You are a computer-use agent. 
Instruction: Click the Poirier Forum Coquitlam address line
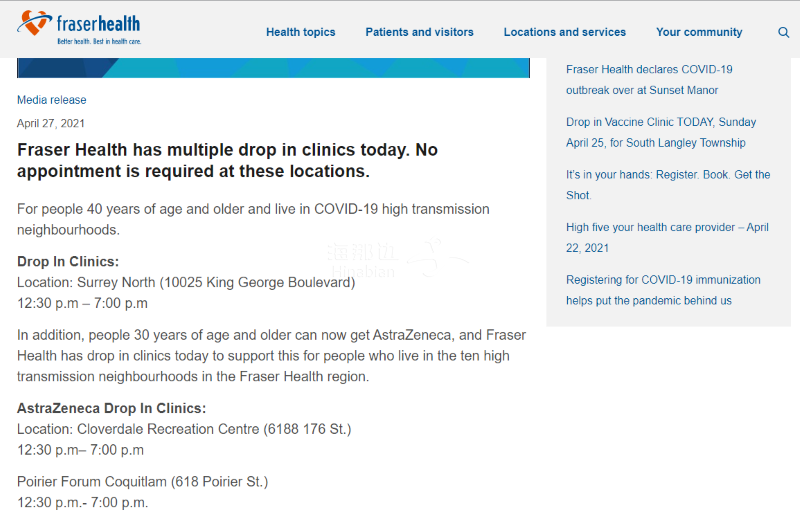point(142,481)
